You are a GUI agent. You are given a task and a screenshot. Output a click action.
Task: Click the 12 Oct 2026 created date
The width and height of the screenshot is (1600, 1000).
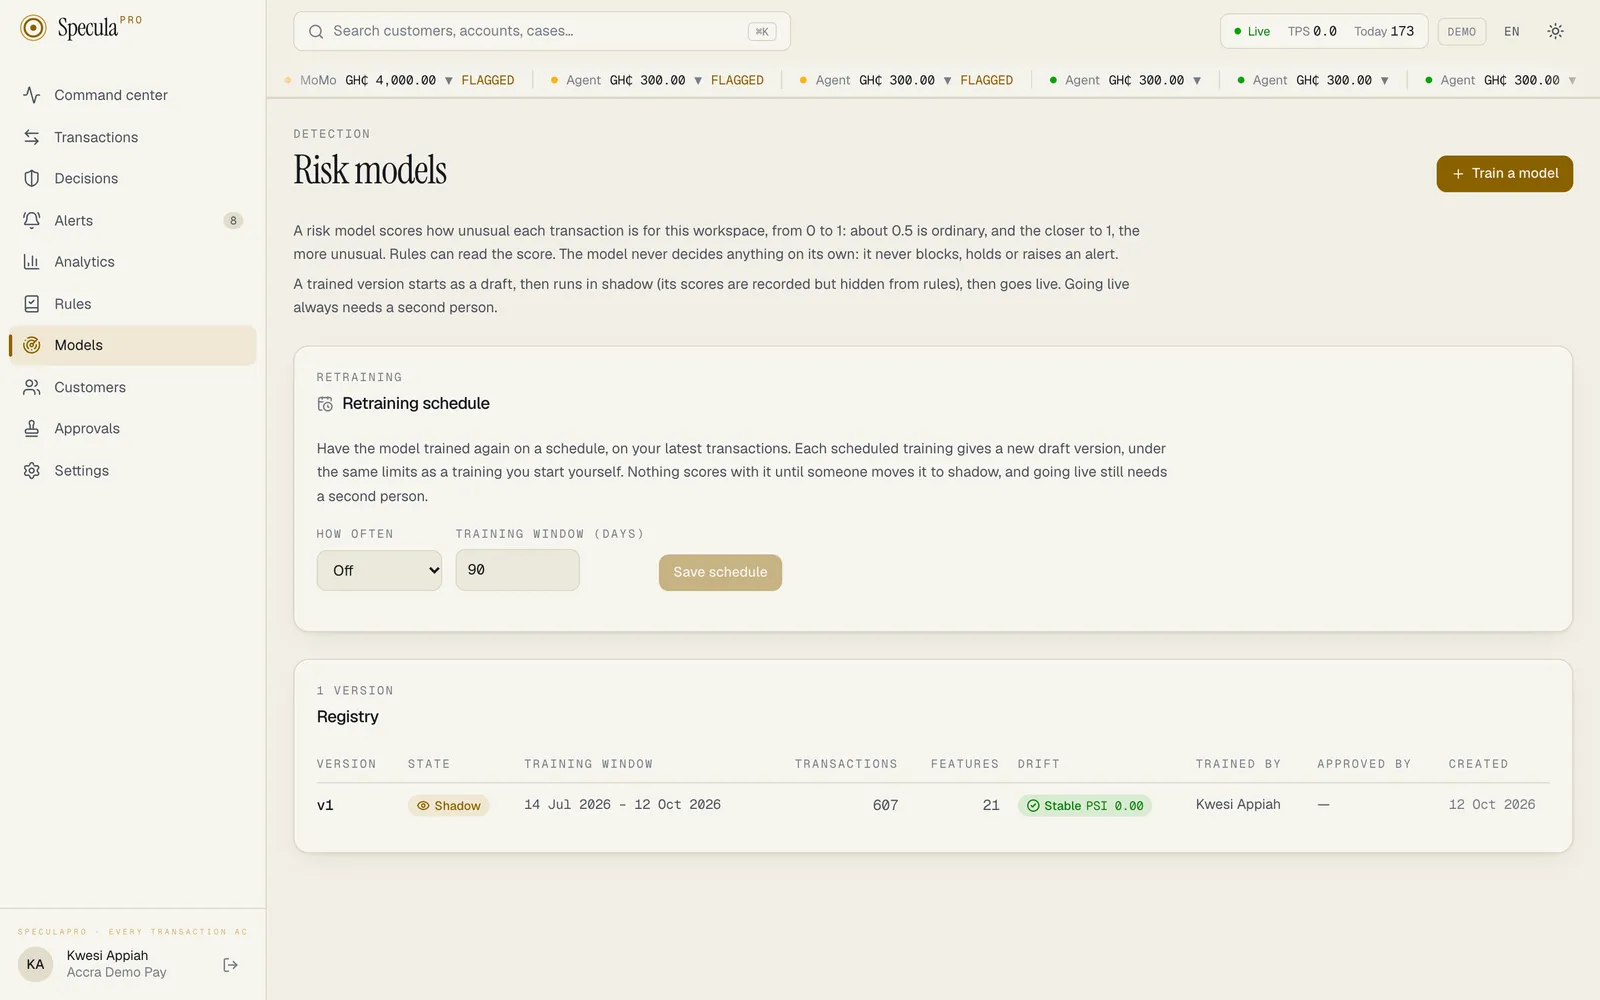point(1492,804)
